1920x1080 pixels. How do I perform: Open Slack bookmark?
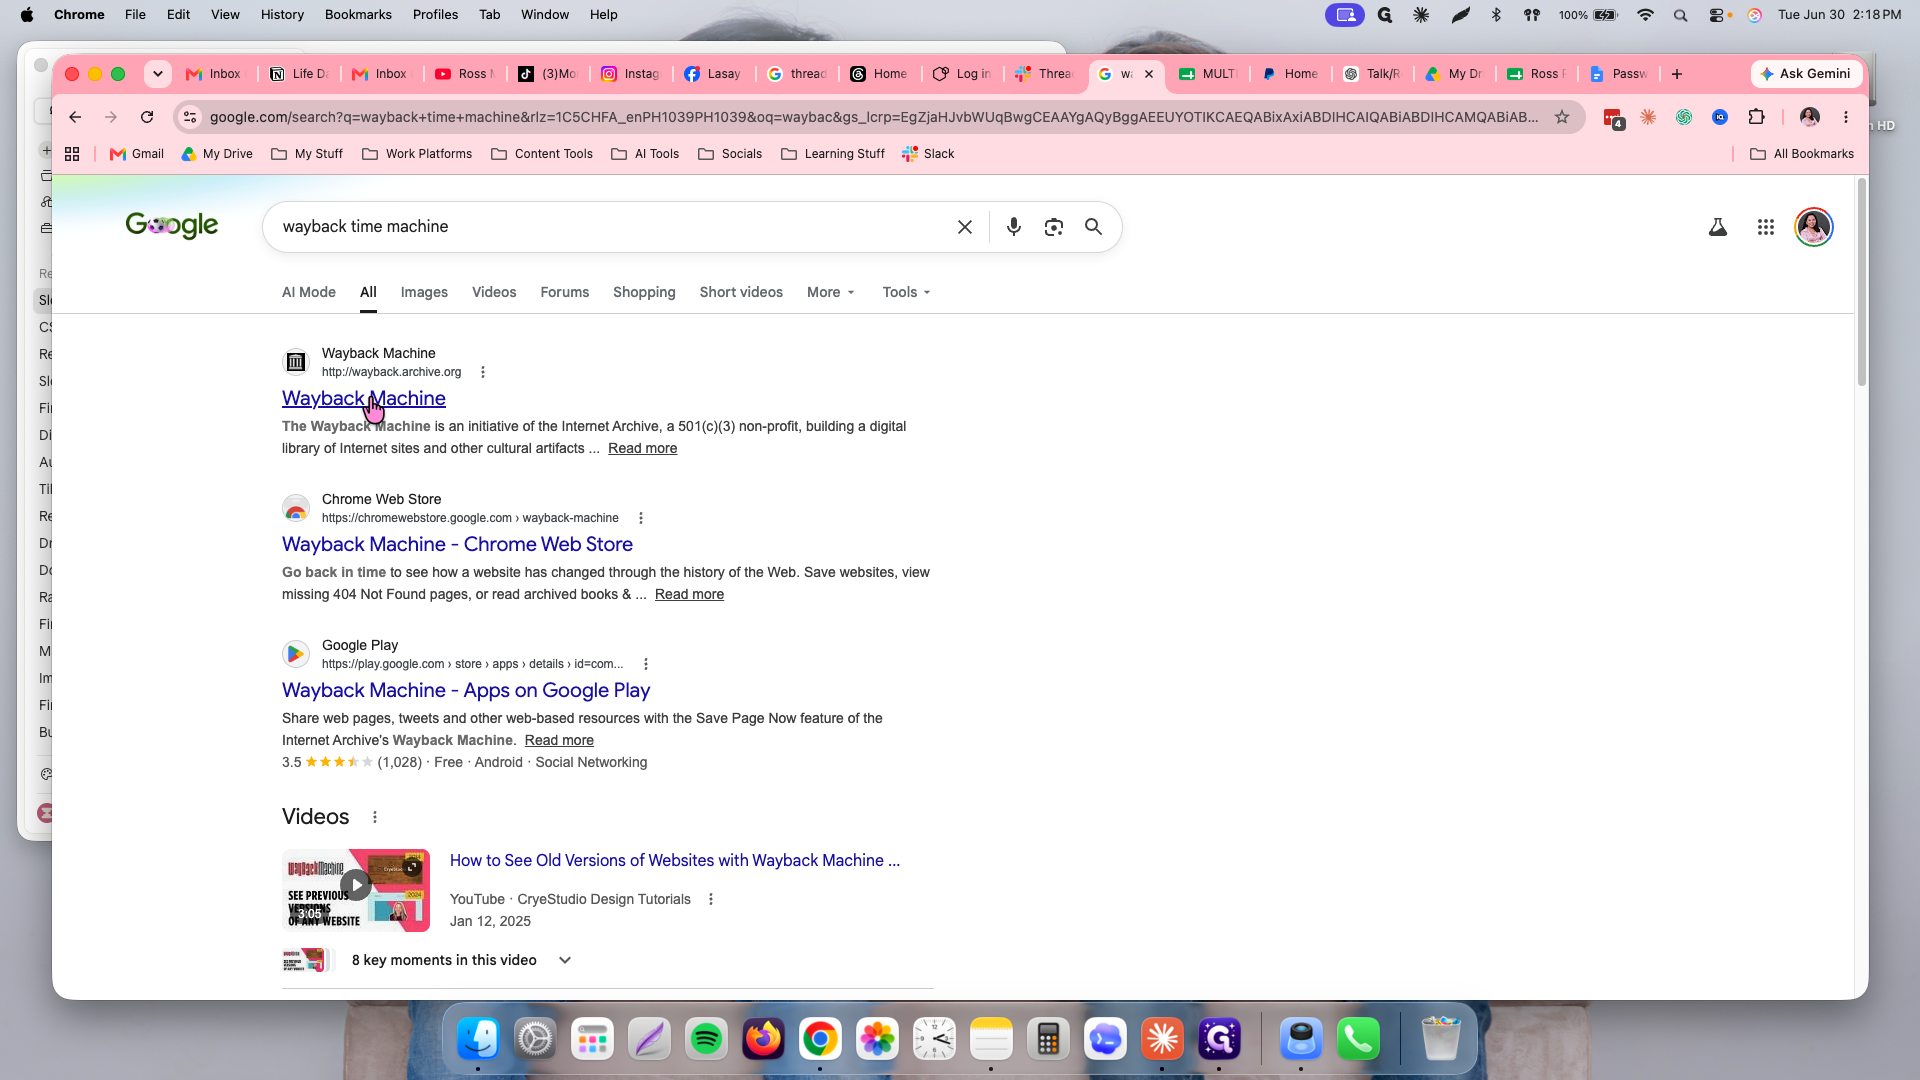coord(928,154)
